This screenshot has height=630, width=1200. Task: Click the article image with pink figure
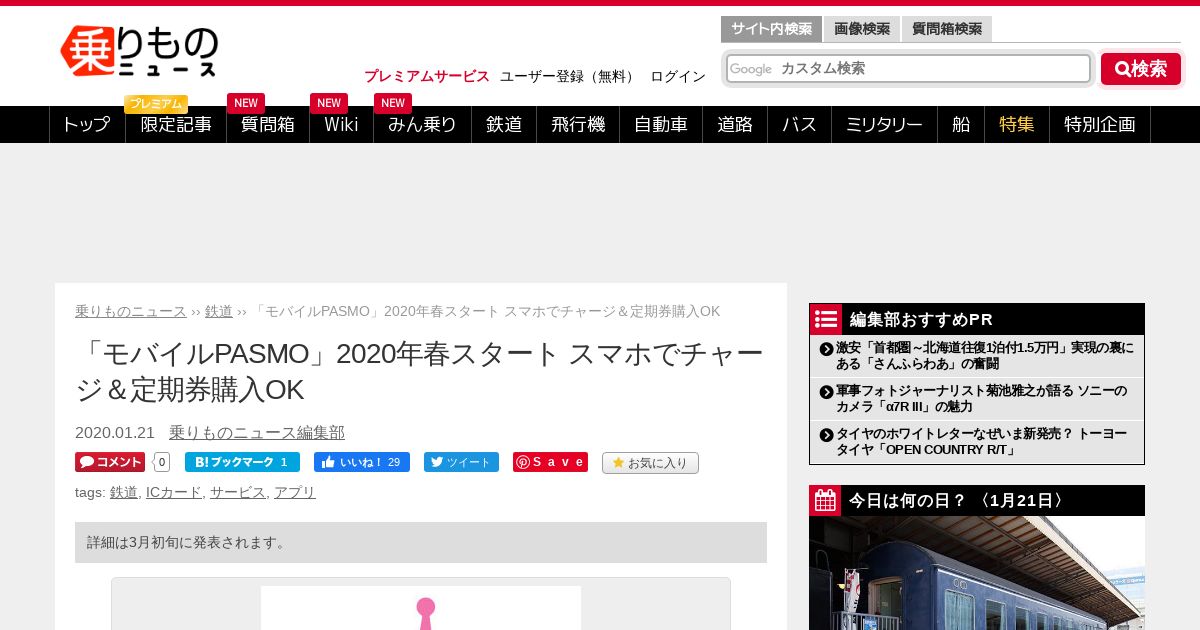[421, 608]
